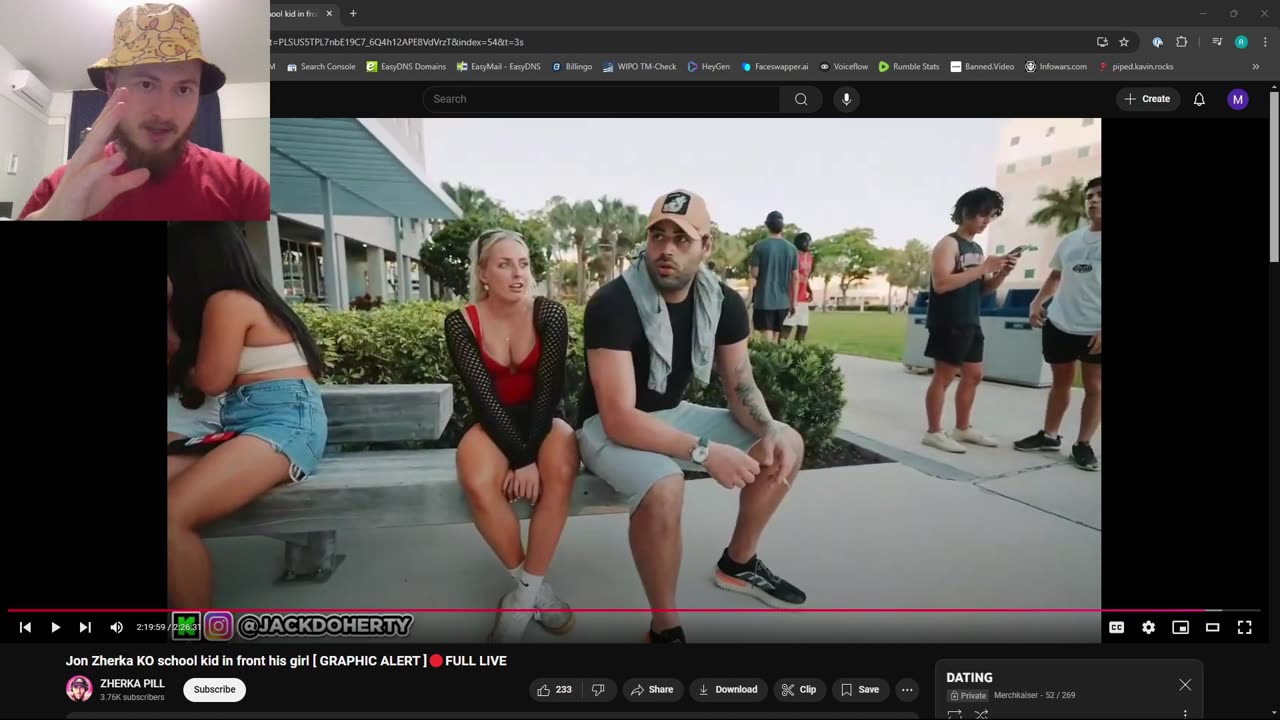Open media controls icon in toolbar
Image resolution: width=1280 pixels, height=720 pixels.
1217,42
